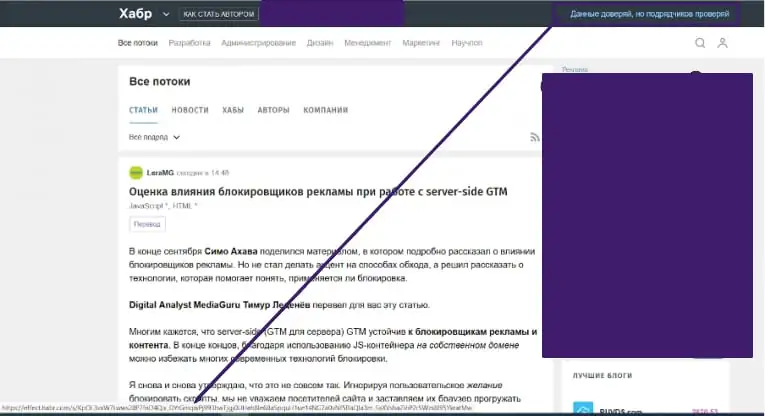Open LeraMG author profile link
This screenshot has height=416, width=765.
click(160, 173)
